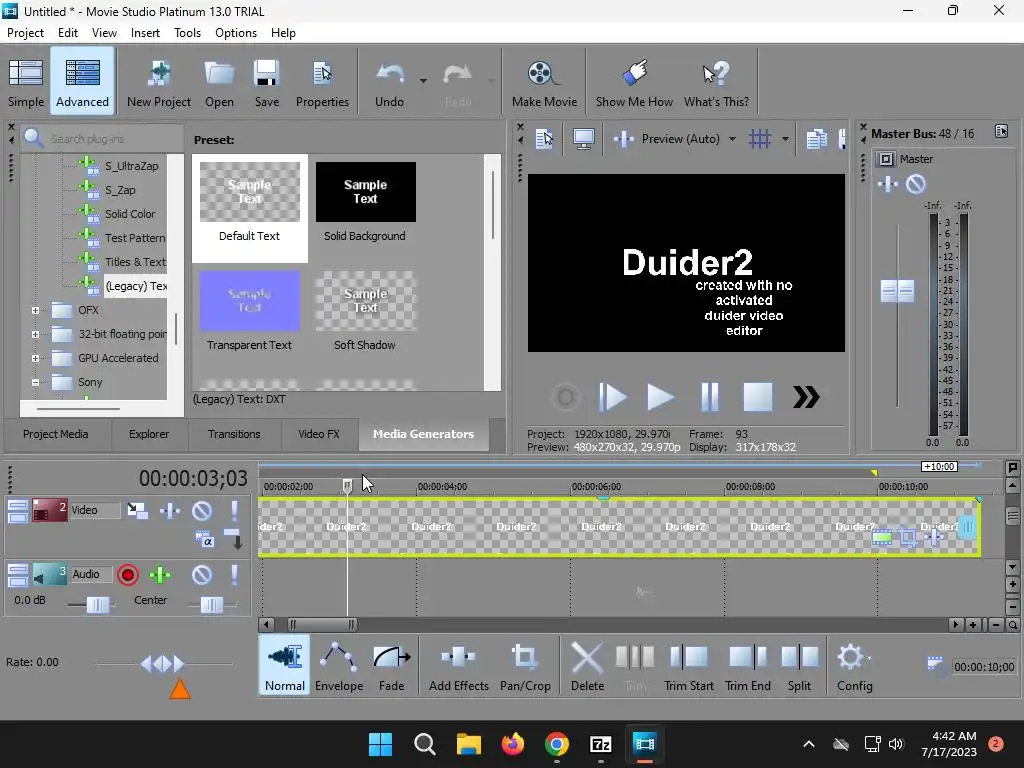
Task: Activate What's This help
Action: coord(716,82)
